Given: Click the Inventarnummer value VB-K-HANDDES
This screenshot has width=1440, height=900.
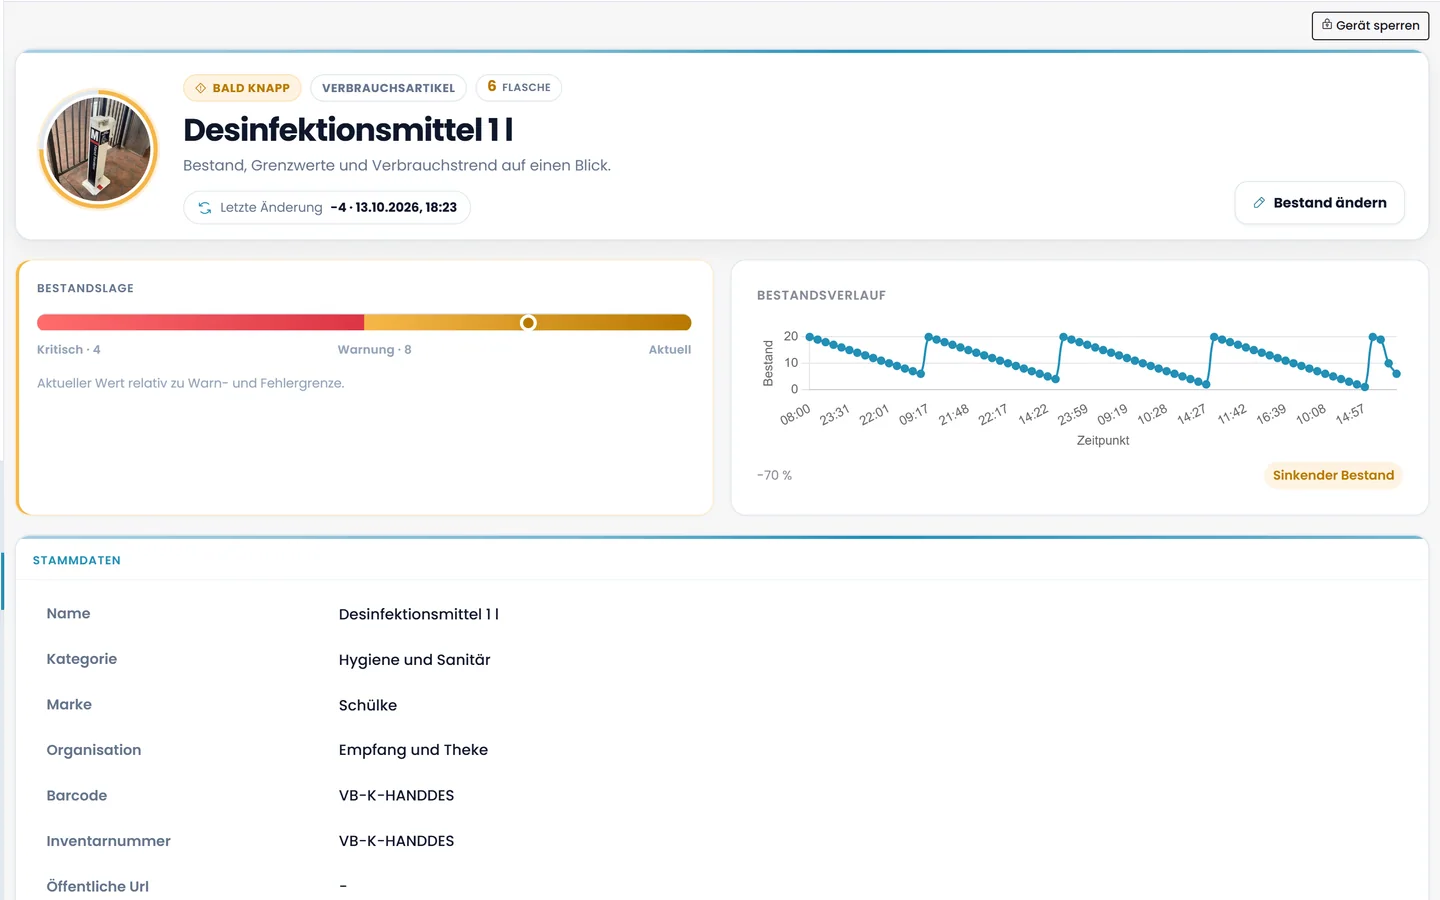Looking at the screenshot, I should 396,841.
